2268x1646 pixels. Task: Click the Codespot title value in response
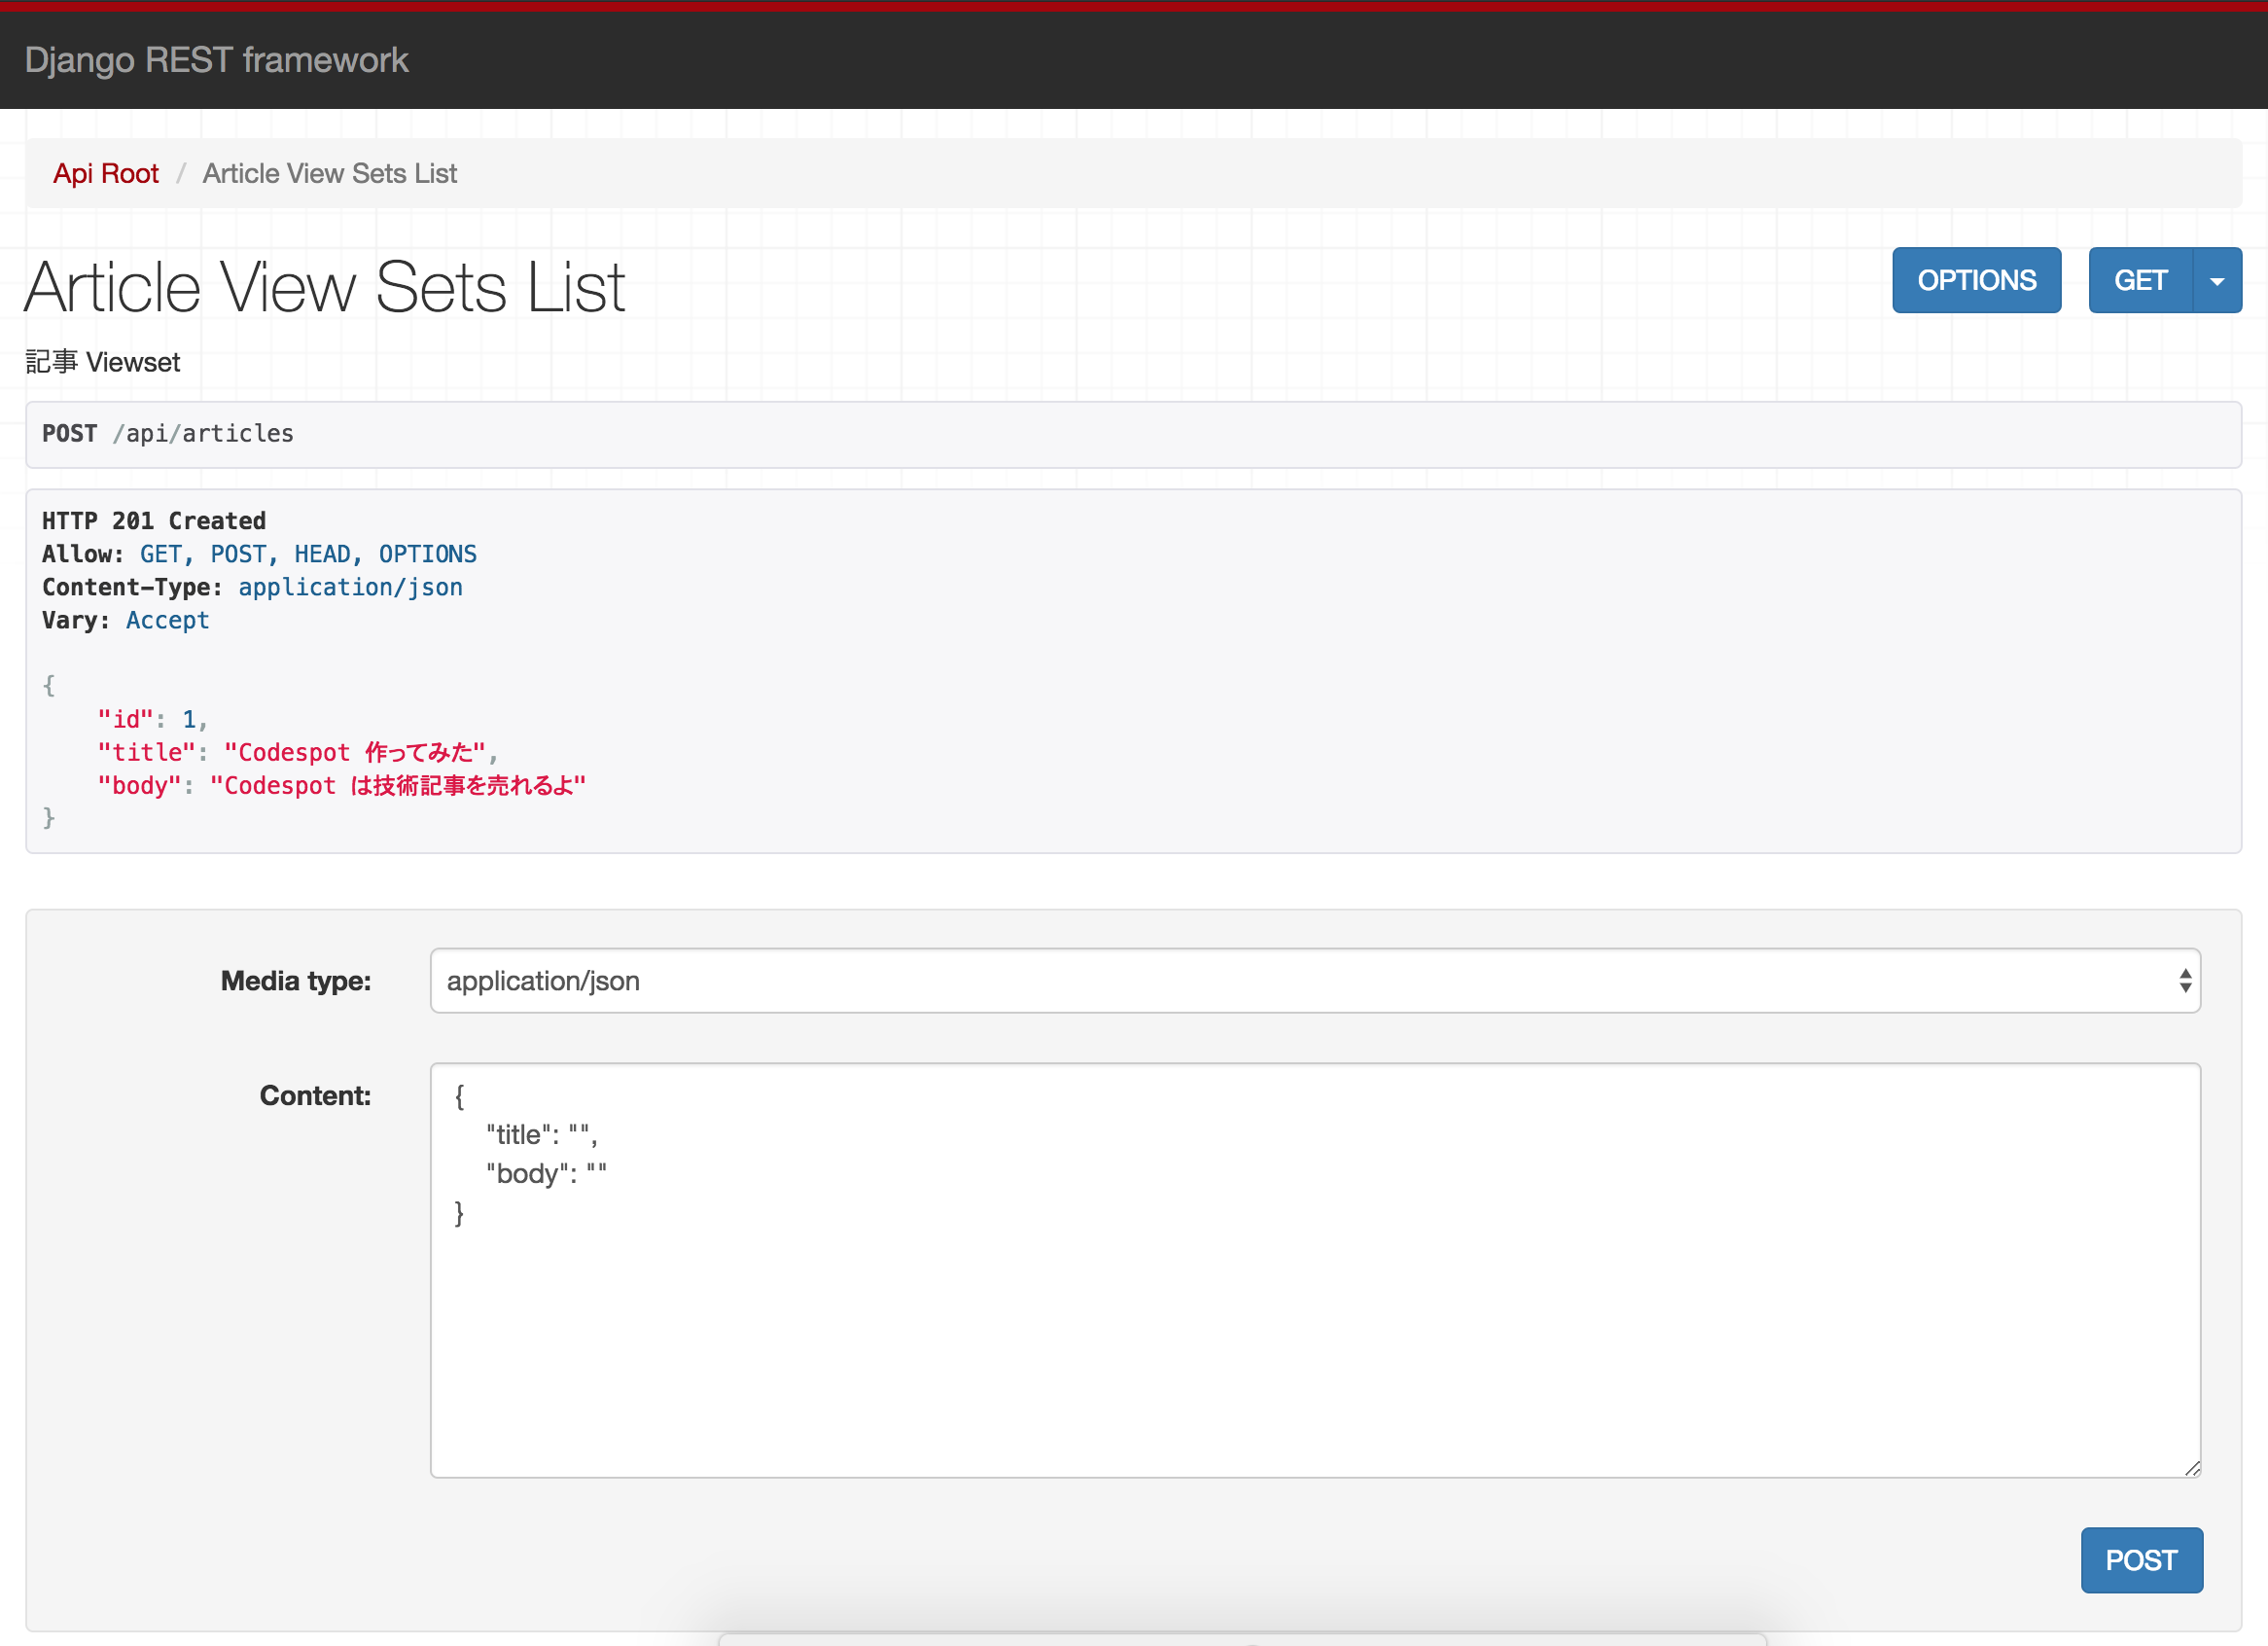[355, 753]
